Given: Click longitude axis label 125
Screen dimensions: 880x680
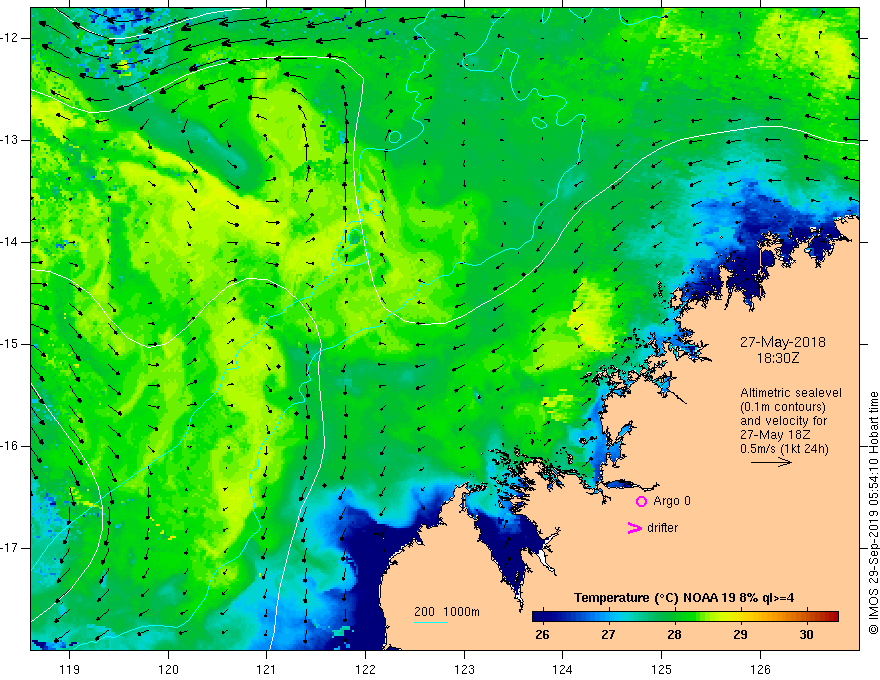Looking at the screenshot, I should [662, 669].
